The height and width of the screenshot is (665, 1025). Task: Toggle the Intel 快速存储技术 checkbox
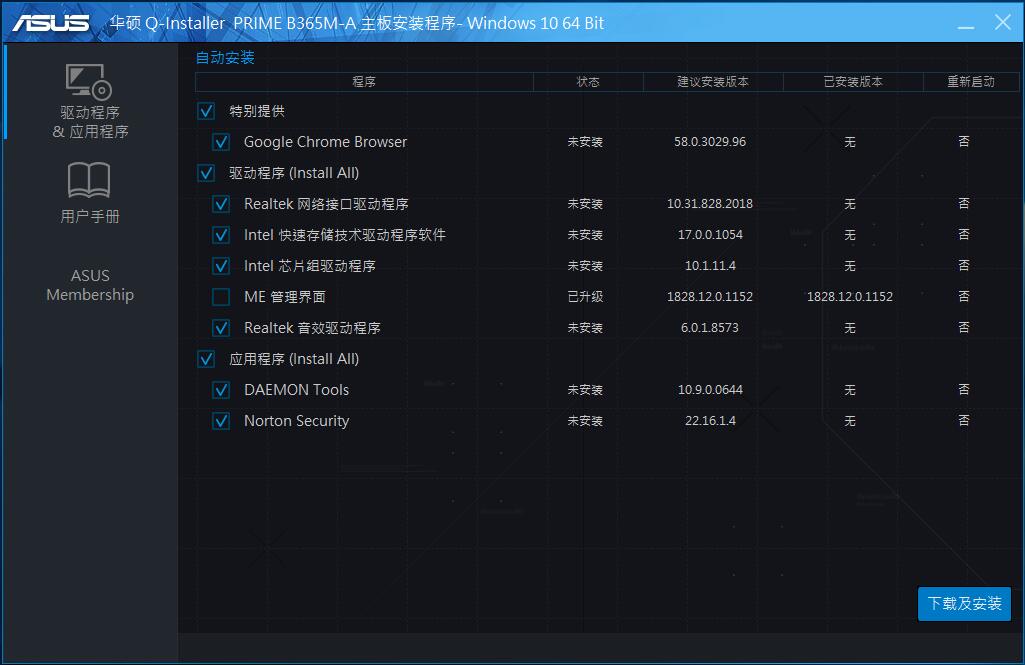pos(221,234)
